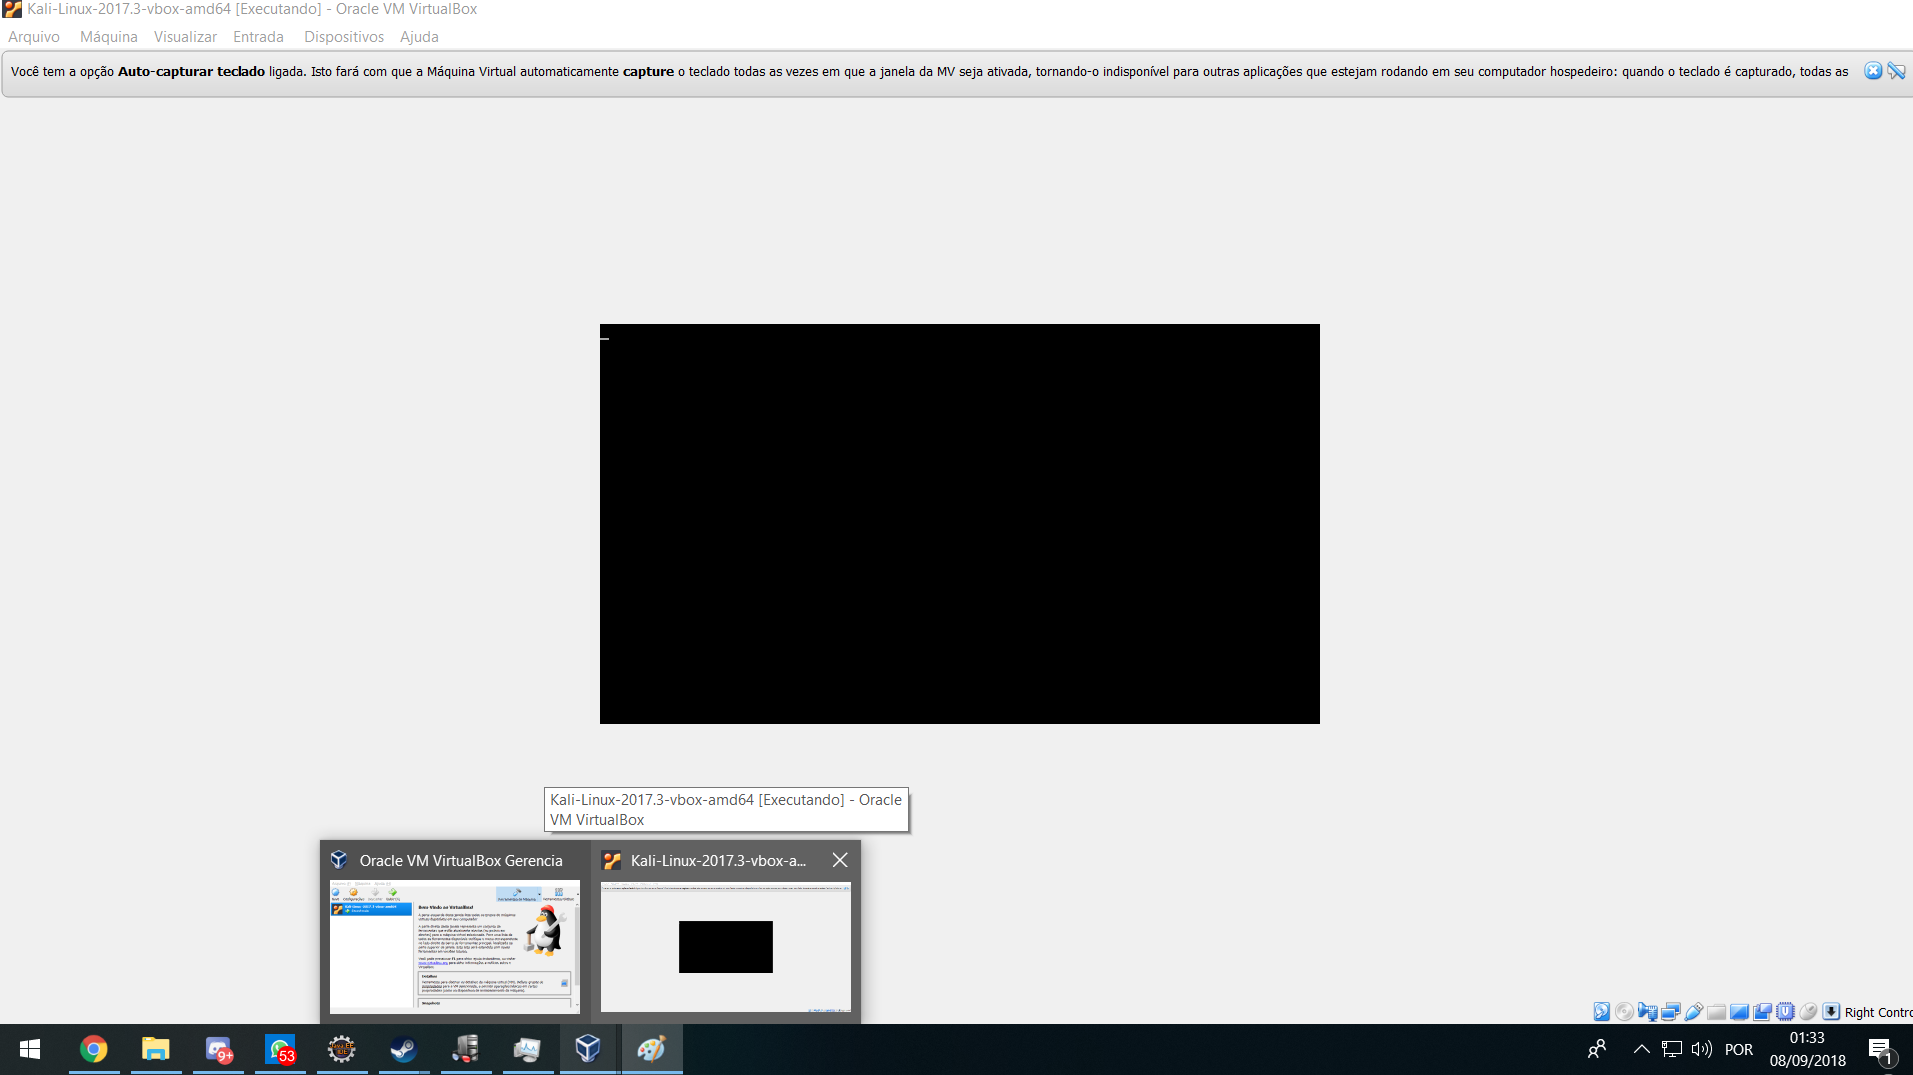Click the optical disc status icon
This screenshot has width=1913, height=1075.
tap(1624, 1012)
